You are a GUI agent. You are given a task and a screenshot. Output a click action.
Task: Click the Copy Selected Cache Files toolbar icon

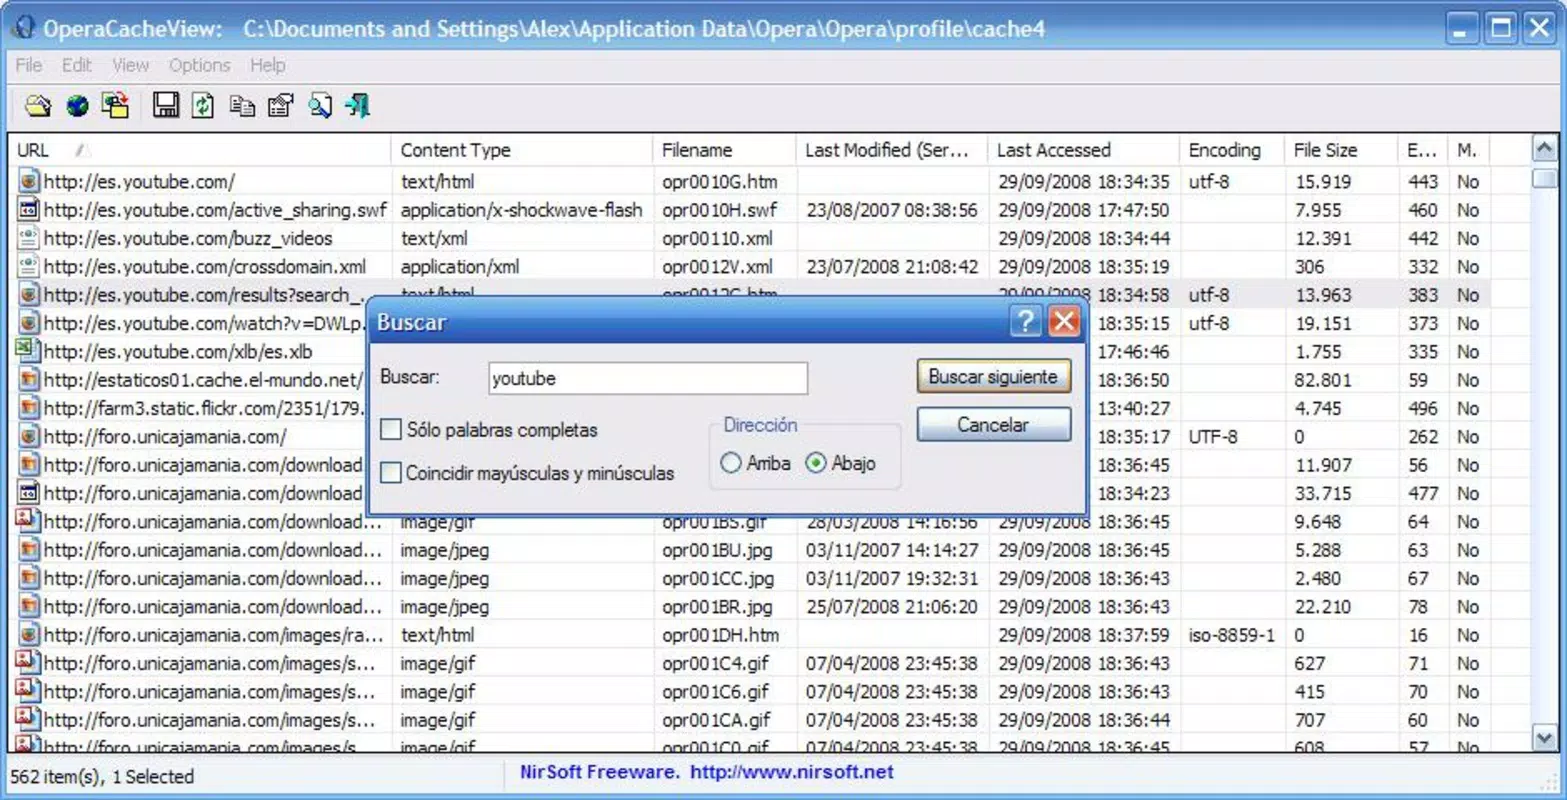pos(116,106)
